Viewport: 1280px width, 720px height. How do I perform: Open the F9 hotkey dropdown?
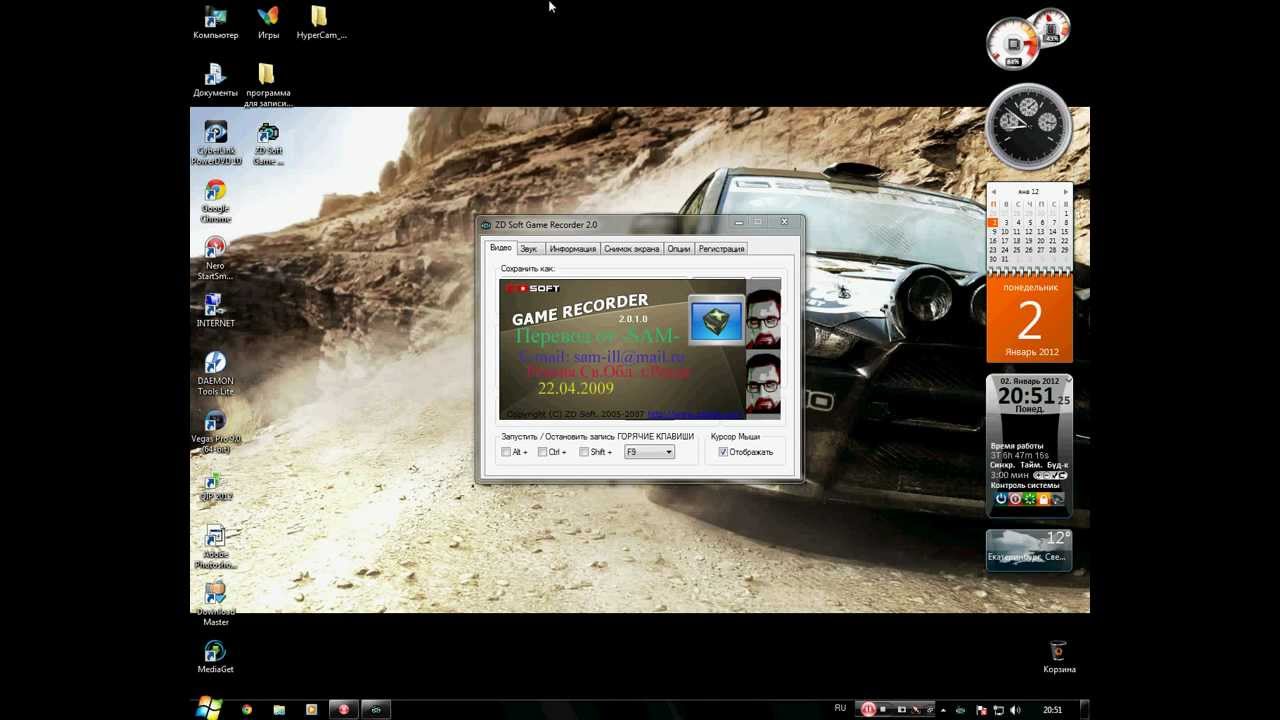click(x=649, y=452)
